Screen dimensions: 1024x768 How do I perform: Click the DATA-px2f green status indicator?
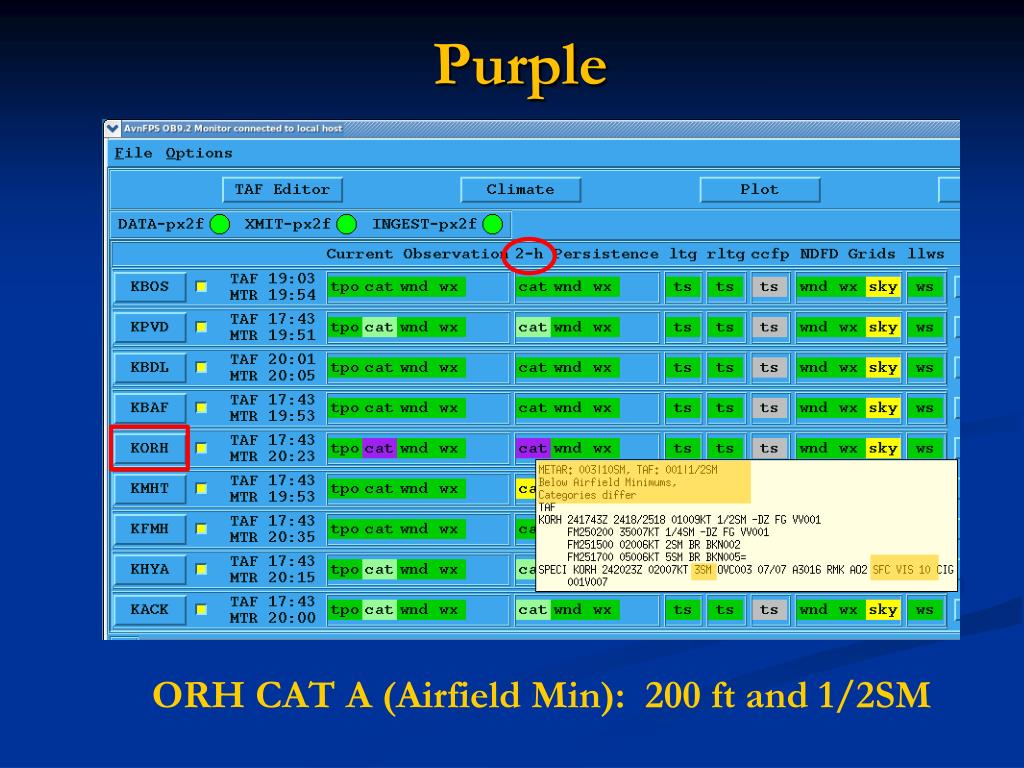click(x=220, y=224)
